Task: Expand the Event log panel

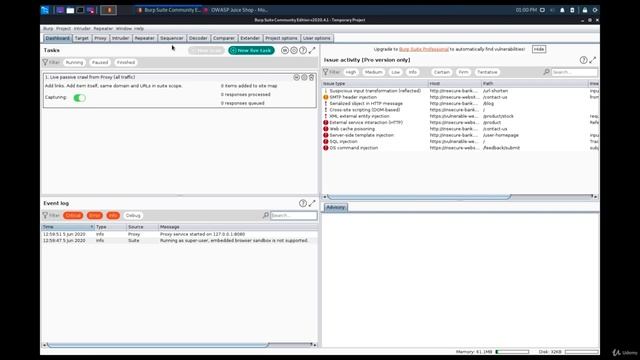Action: click(x=312, y=203)
